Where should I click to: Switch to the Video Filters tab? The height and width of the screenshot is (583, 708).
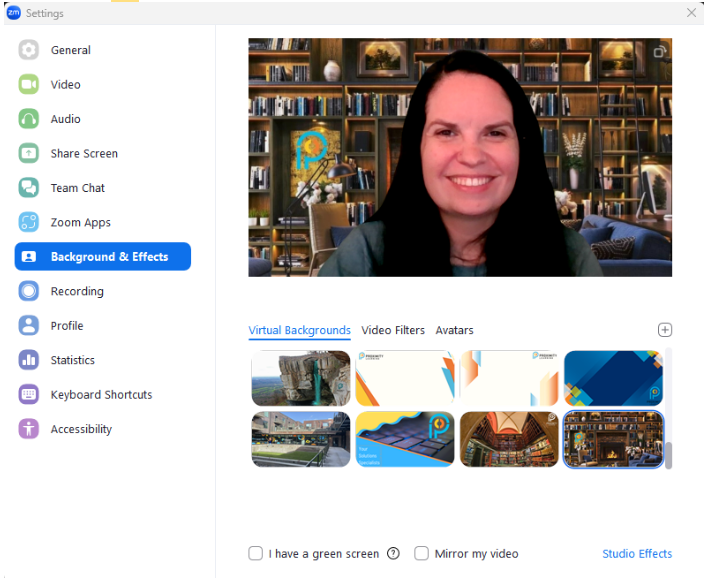393,330
